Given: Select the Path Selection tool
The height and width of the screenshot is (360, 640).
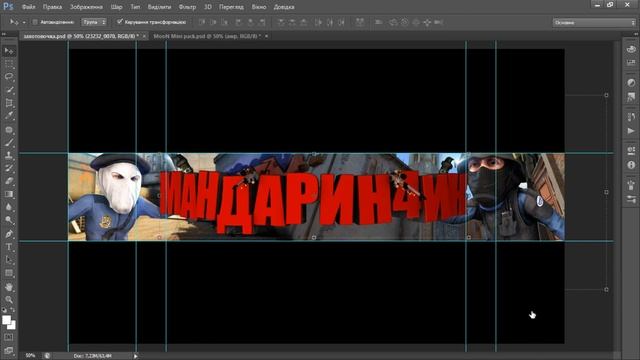Looking at the screenshot, I should (9, 260).
